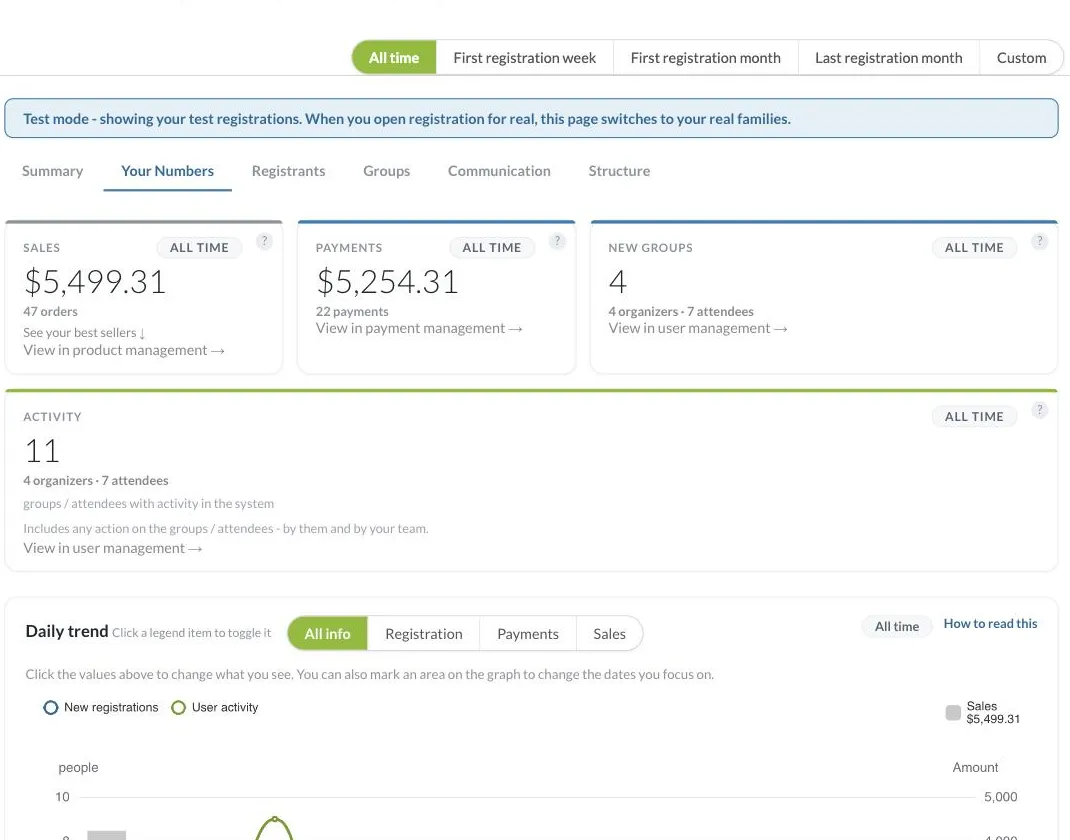
Task: Click the Activity count 11
Action: tap(42, 451)
